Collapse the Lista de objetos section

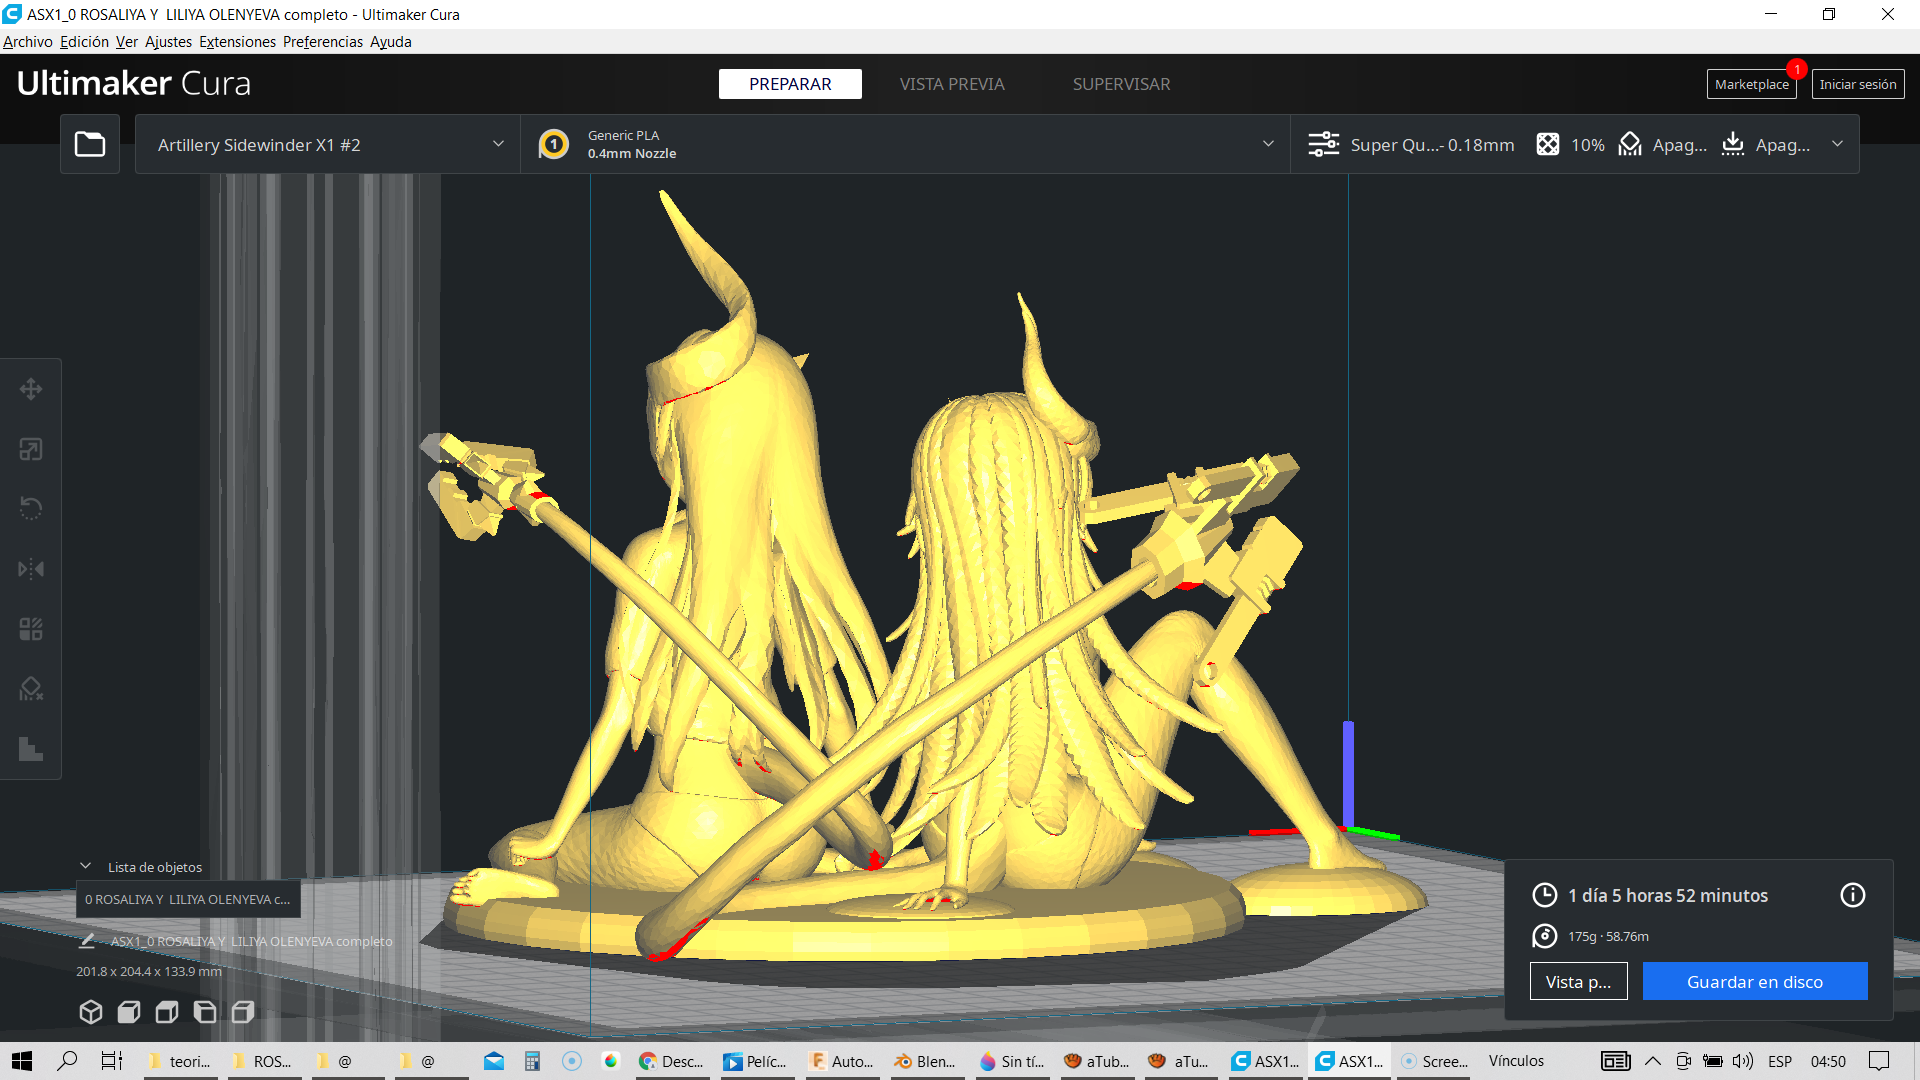click(86, 867)
